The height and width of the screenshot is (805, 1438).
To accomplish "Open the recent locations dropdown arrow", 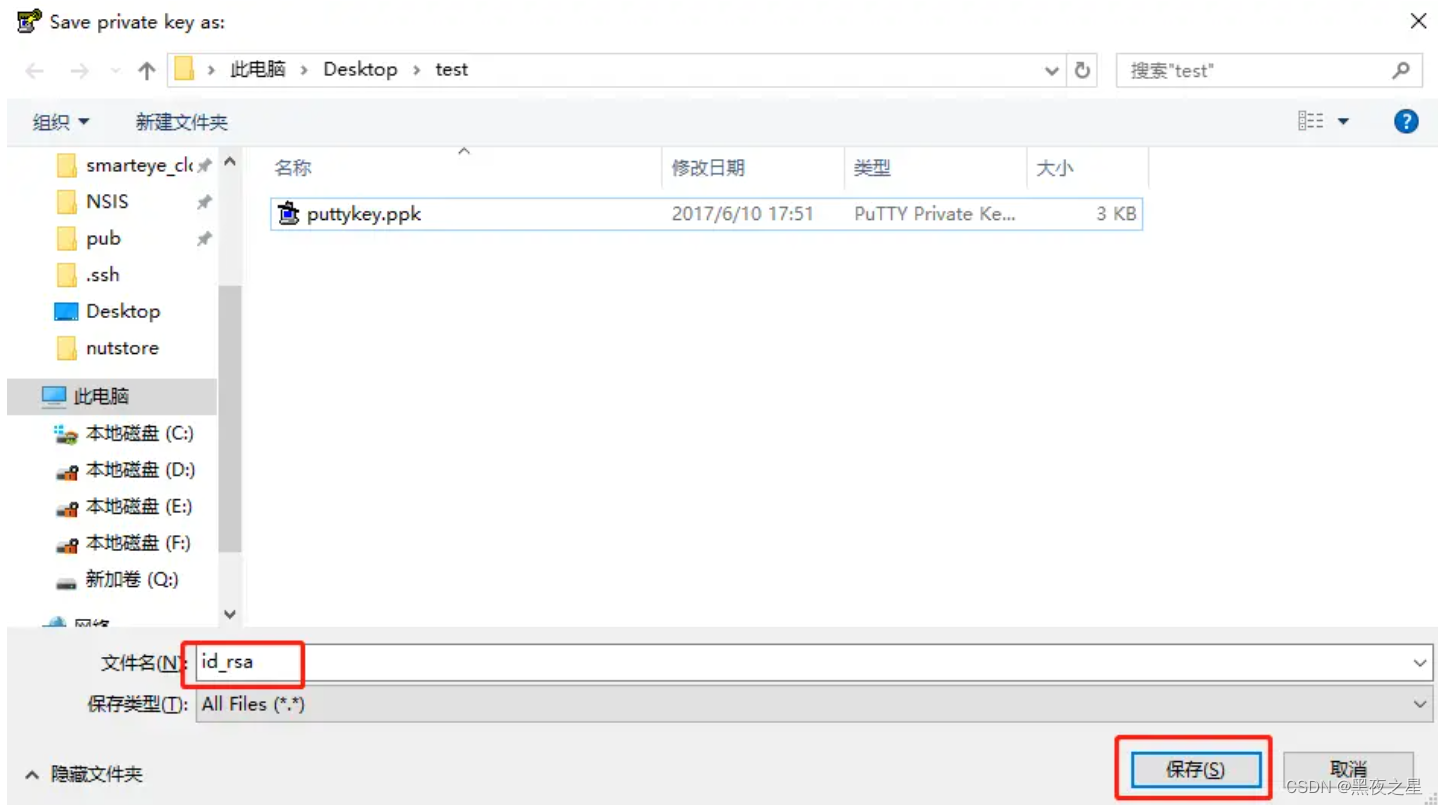I will click(x=115, y=71).
